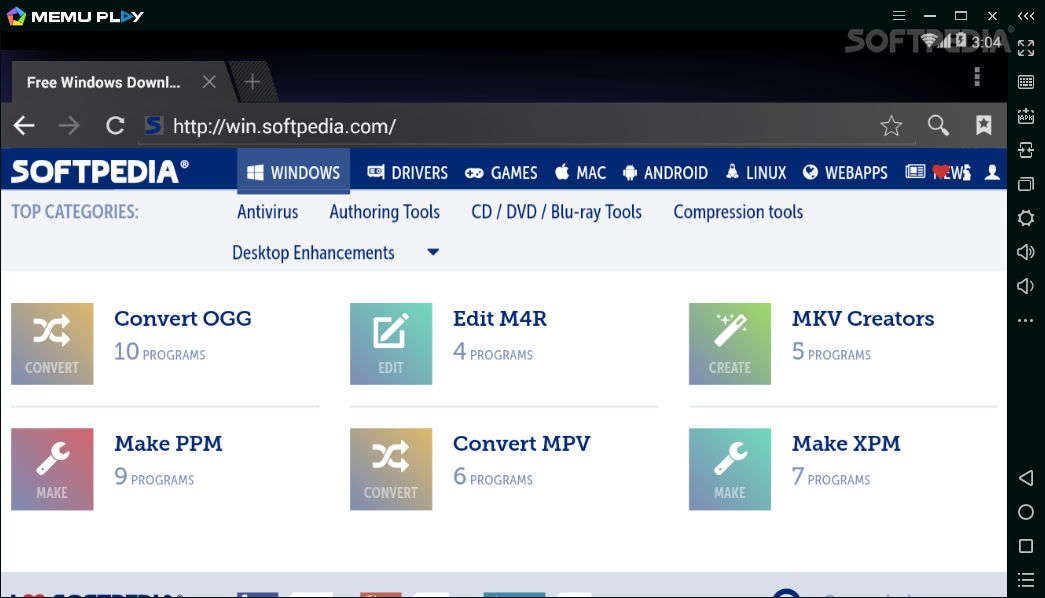Open CD / DVD / Blu-ray Tools category
1045x598 pixels.
pyautogui.click(x=556, y=212)
